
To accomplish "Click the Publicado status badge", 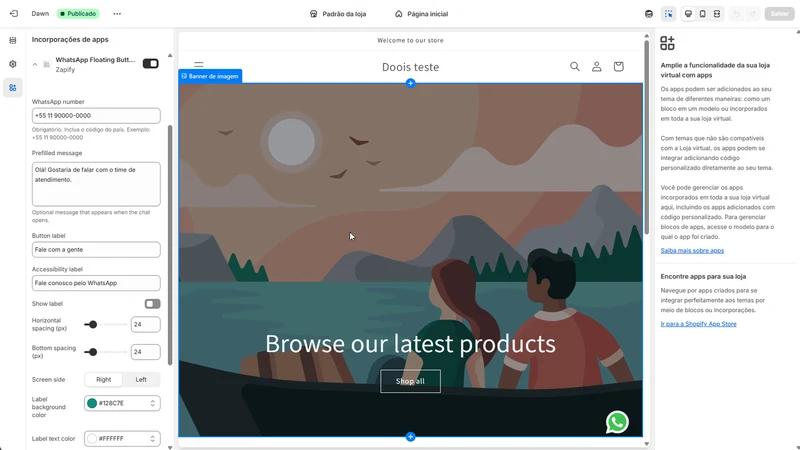I will (78, 14).
